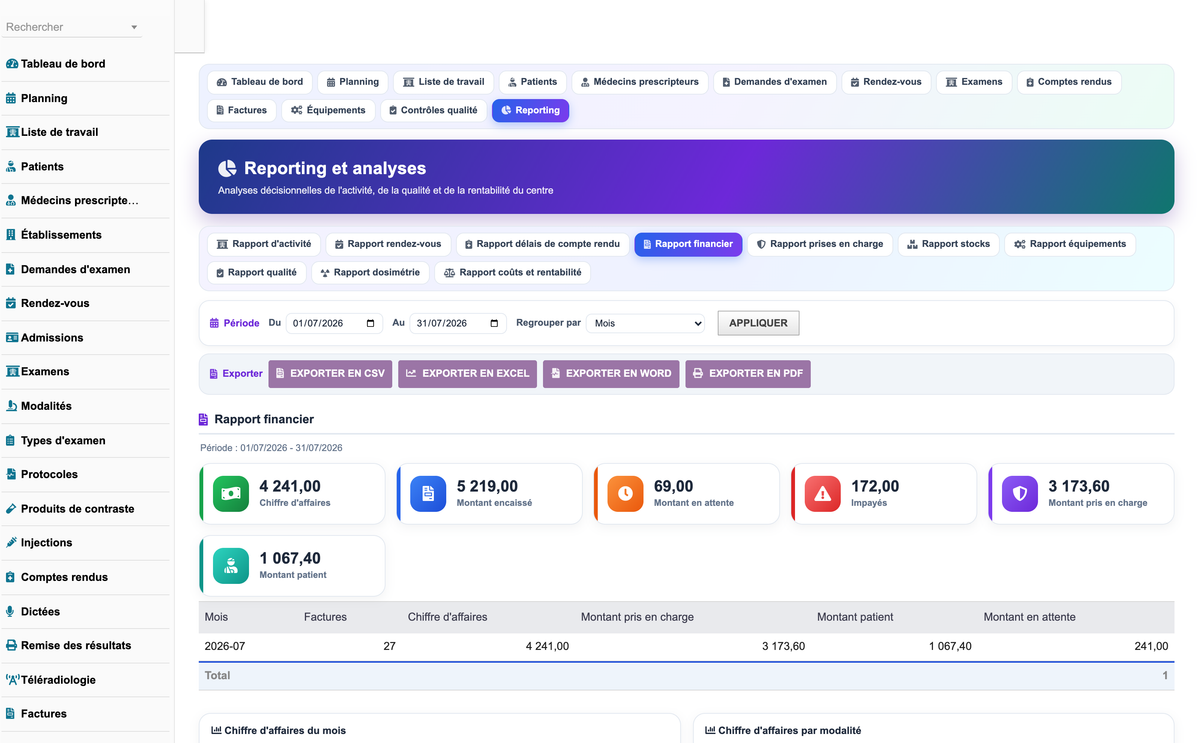
Task: Click EXPORTER EN PDF button
Action: coord(748,374)
